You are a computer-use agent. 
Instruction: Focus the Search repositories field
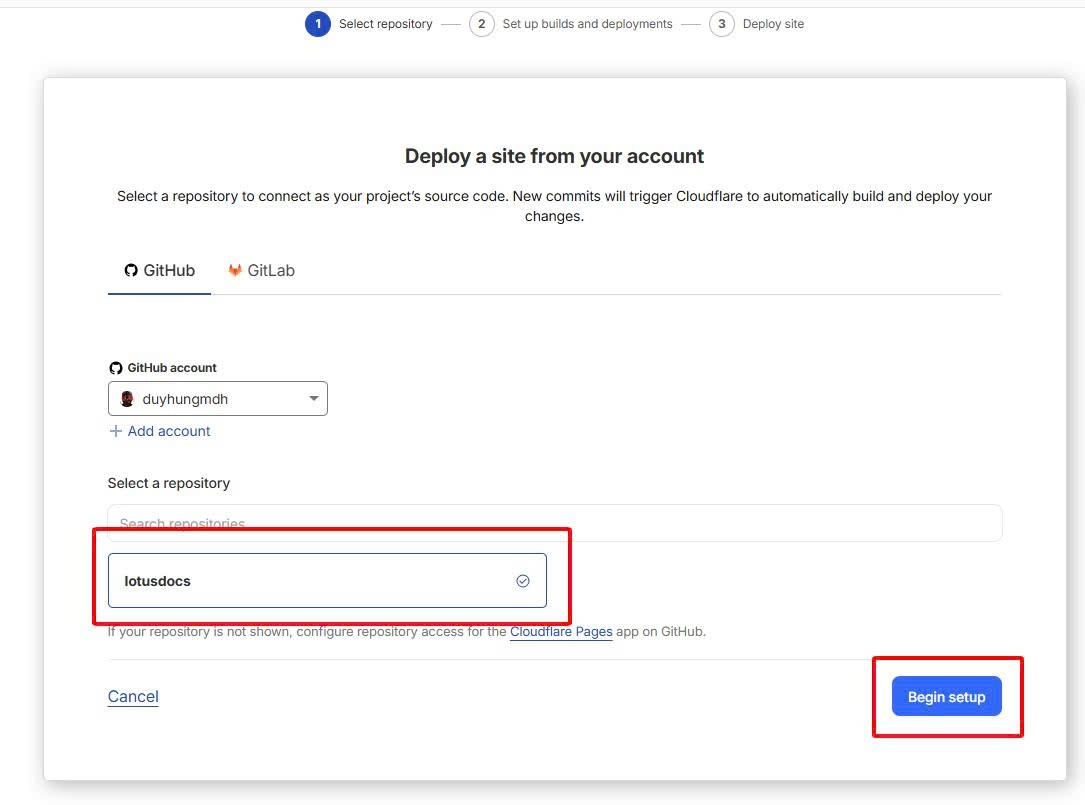pyautogui.click(x=554, y=523)
